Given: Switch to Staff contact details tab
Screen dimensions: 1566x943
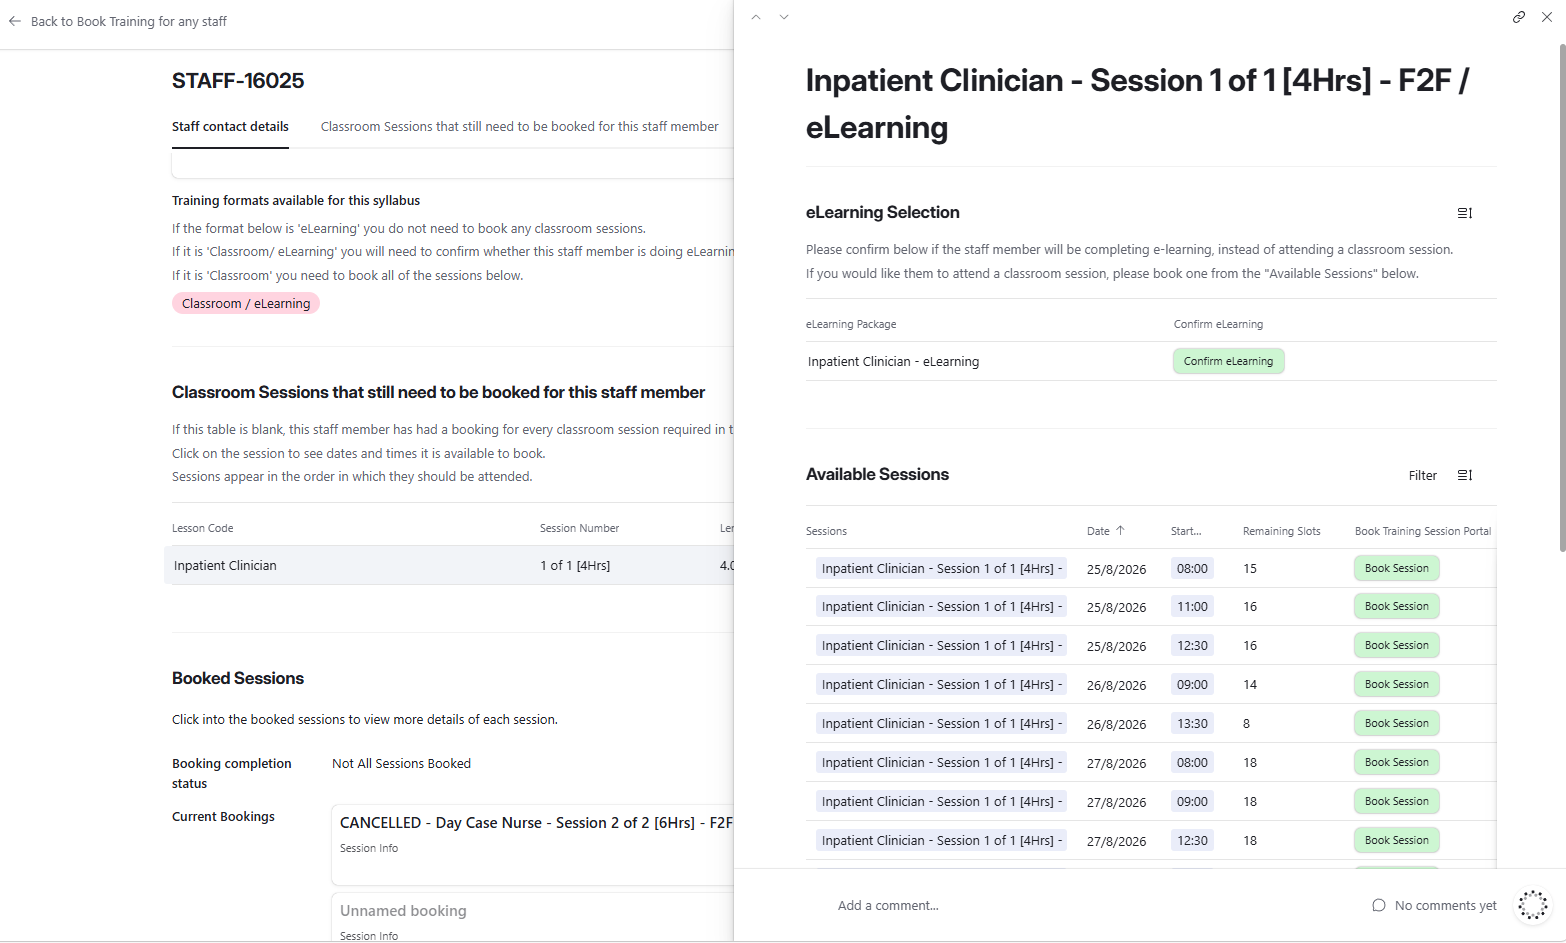Looking at the screenshot, I should tap(230, 127).
